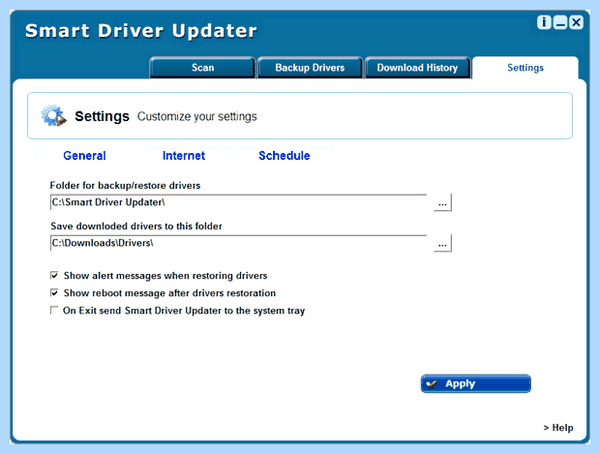Screen dimensions: 600x454
Task: Select the Settings tab
Action: (525, 68)
